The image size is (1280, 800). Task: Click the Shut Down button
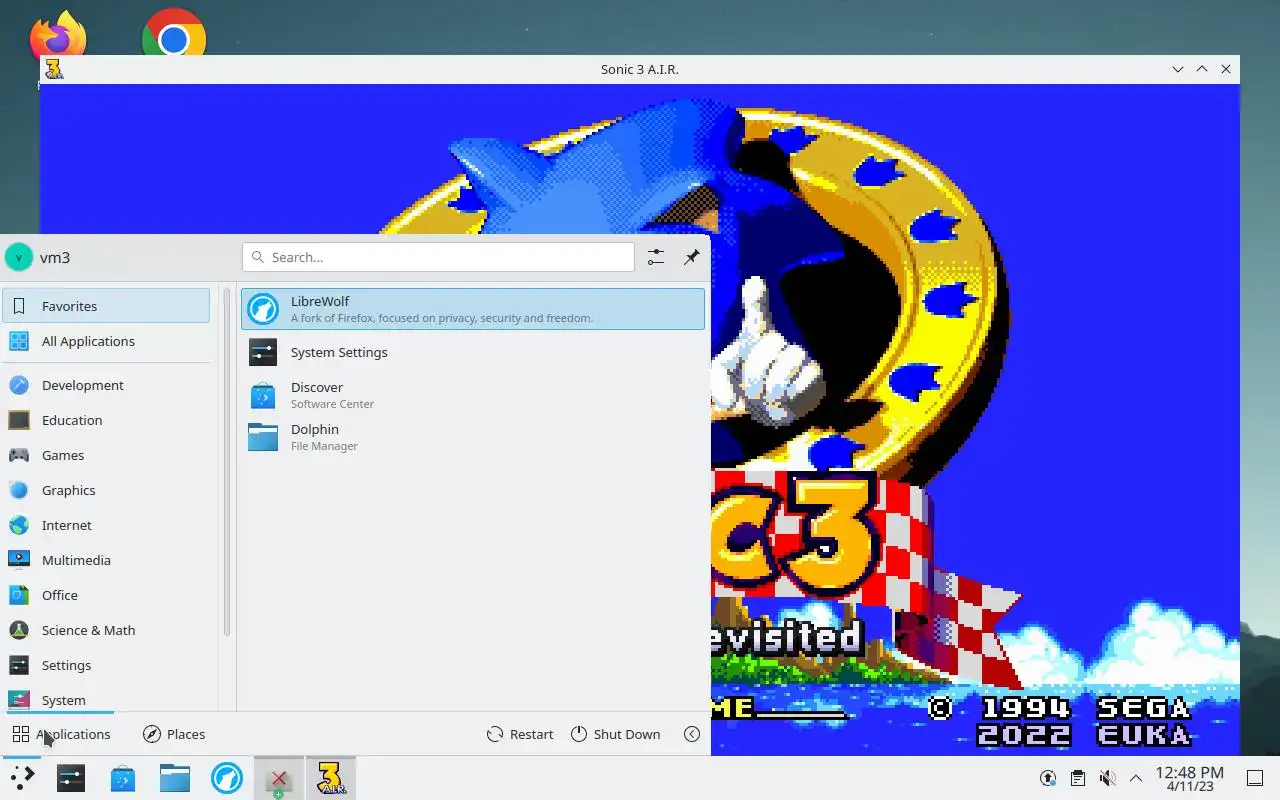coord(616,734)
